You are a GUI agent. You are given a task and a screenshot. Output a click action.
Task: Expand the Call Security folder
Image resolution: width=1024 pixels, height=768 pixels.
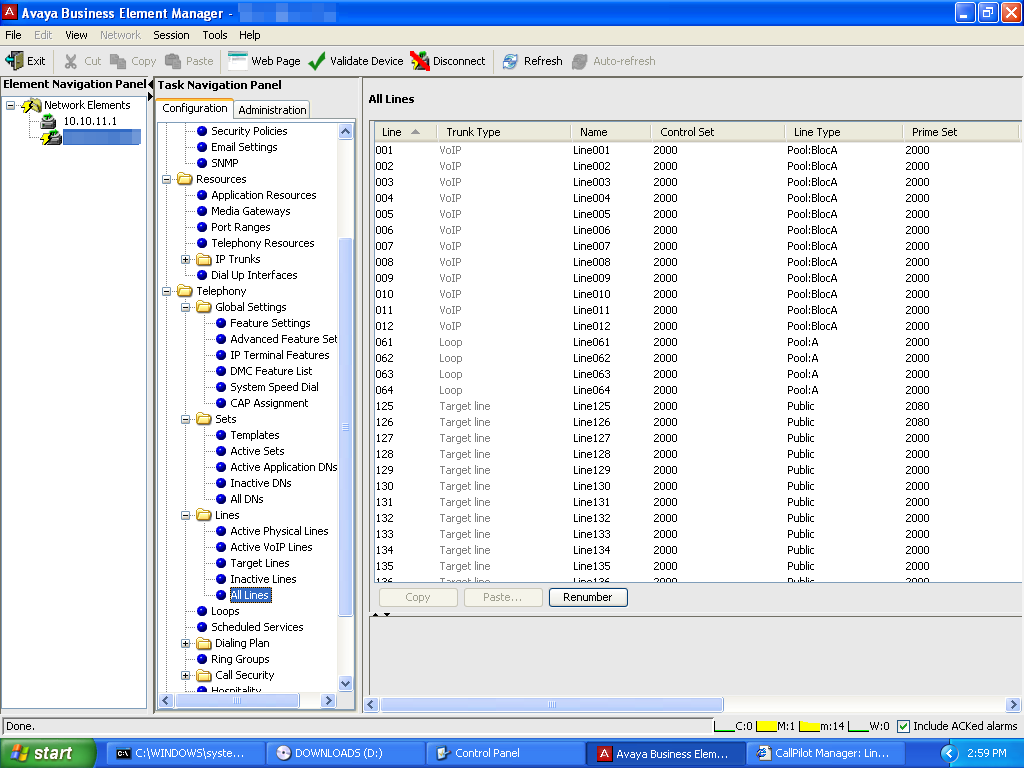(x=185, y=675)
